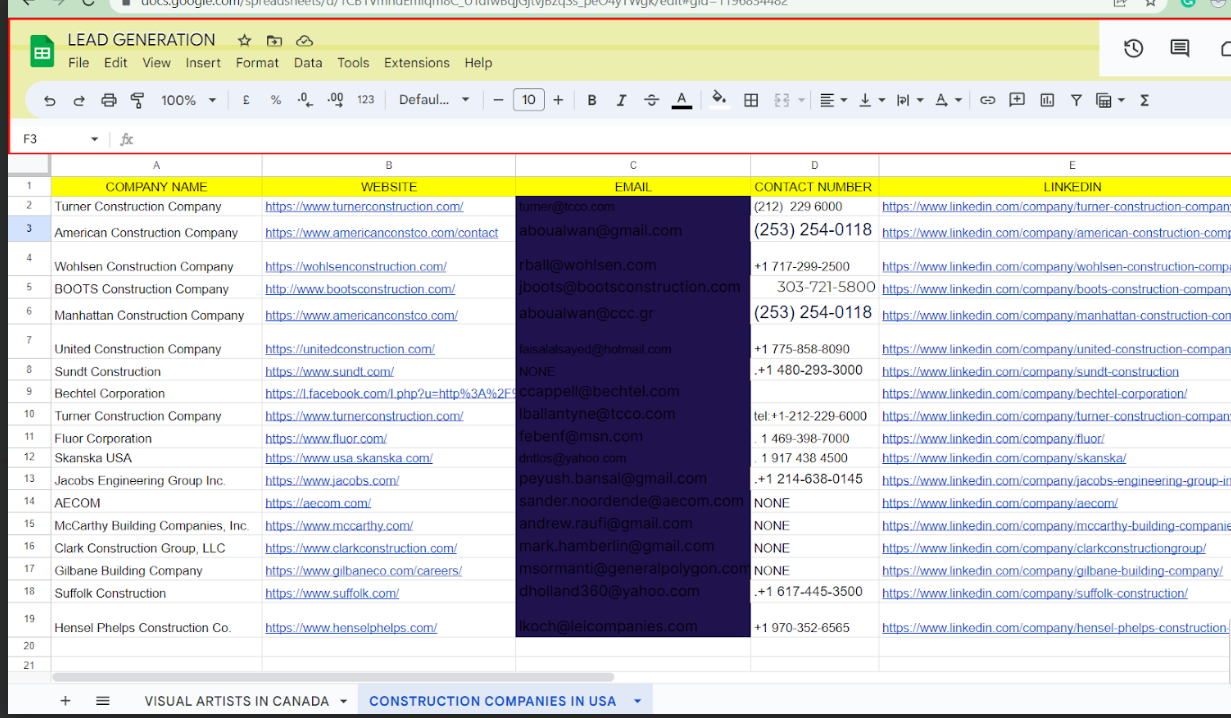Open the name box dropdown arrow
This screenshot has height=718, width=1231.
coord(95,139)
